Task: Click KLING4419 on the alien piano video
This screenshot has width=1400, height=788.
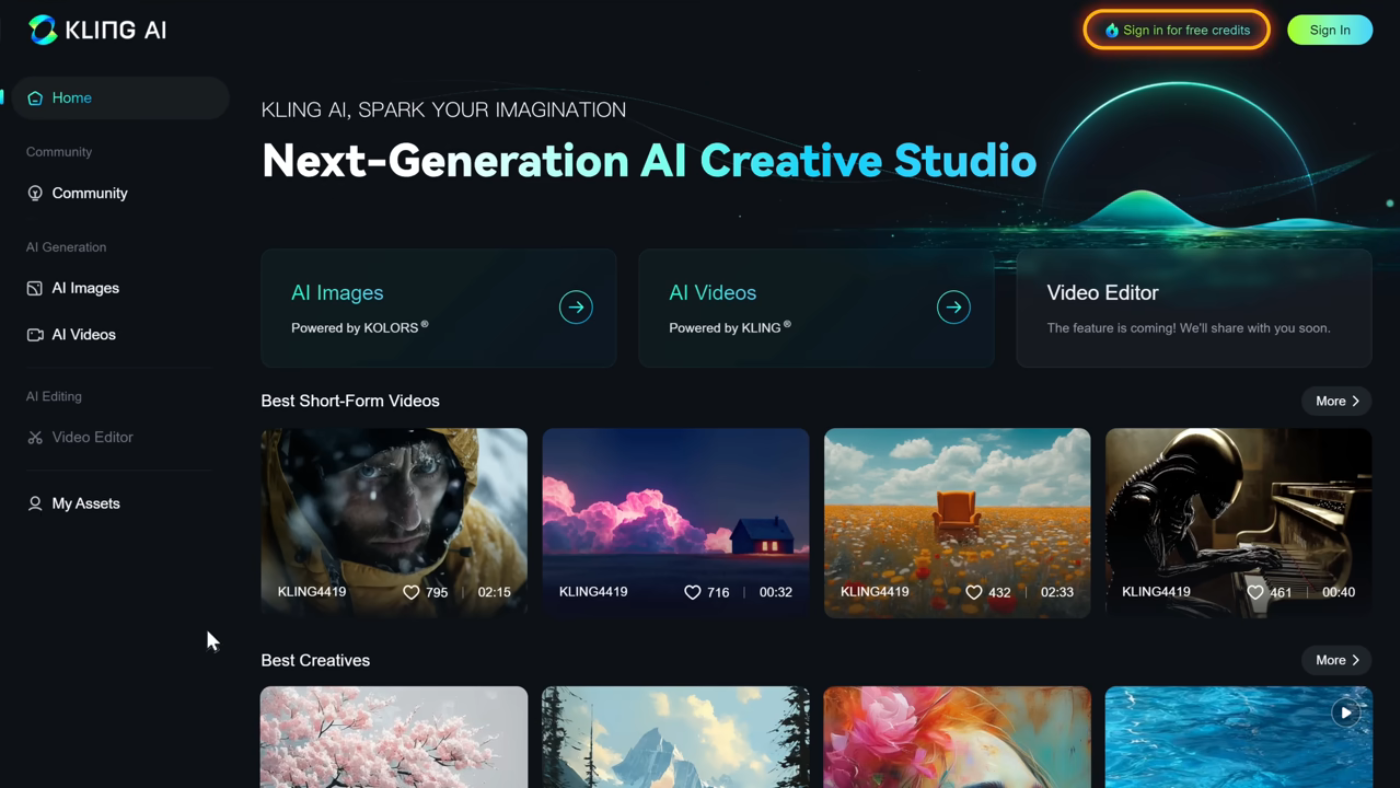Action: click(1156, 592)
